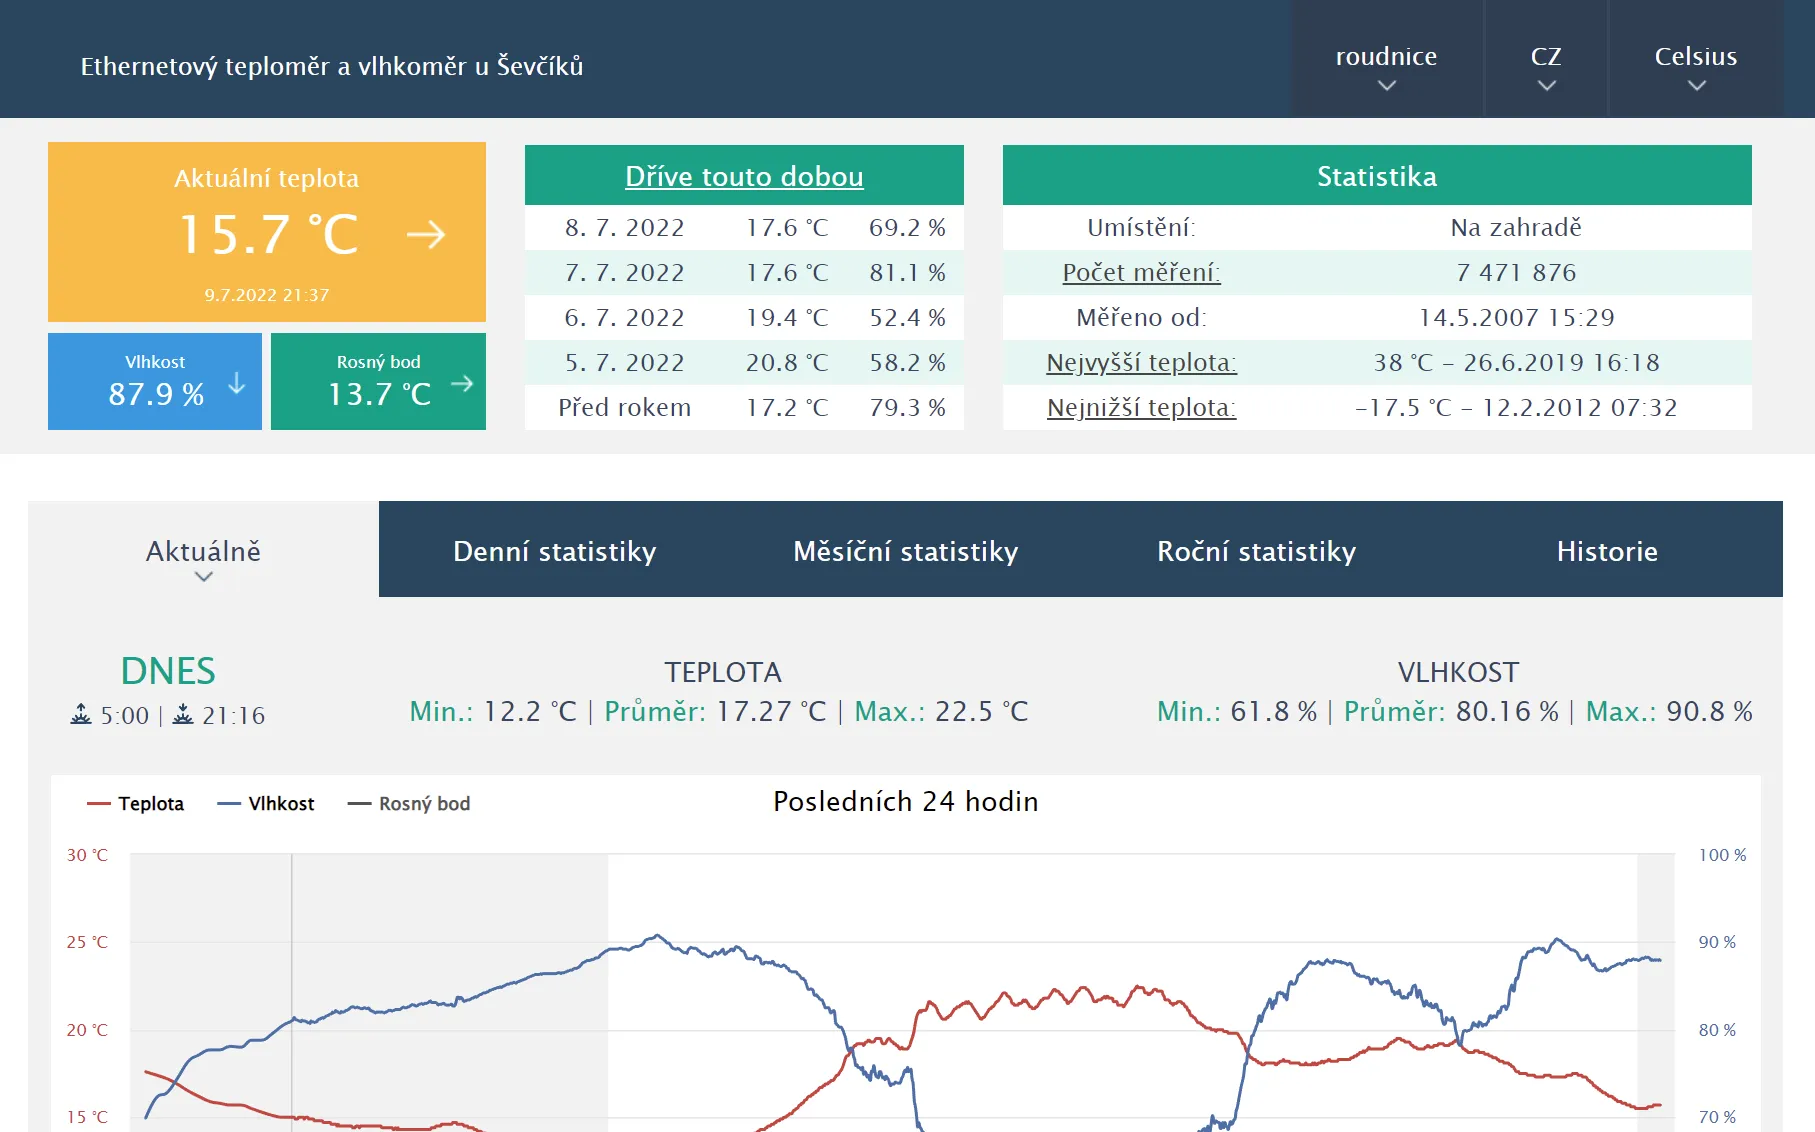Click the down arrow in Vlhkost box
This screenshot has height=1132, width=1815.
tap(236, 381)
